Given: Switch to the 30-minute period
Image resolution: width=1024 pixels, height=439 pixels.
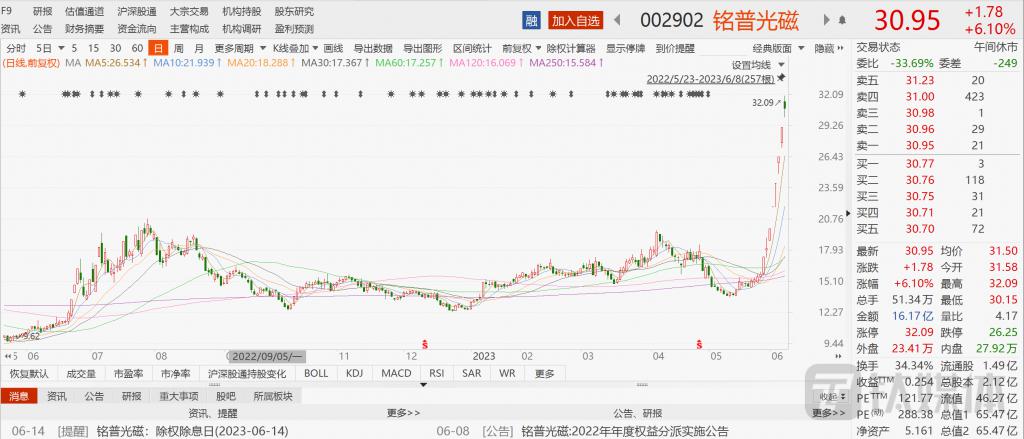Looking at the screenshot, I should click(x=115, y=48).
